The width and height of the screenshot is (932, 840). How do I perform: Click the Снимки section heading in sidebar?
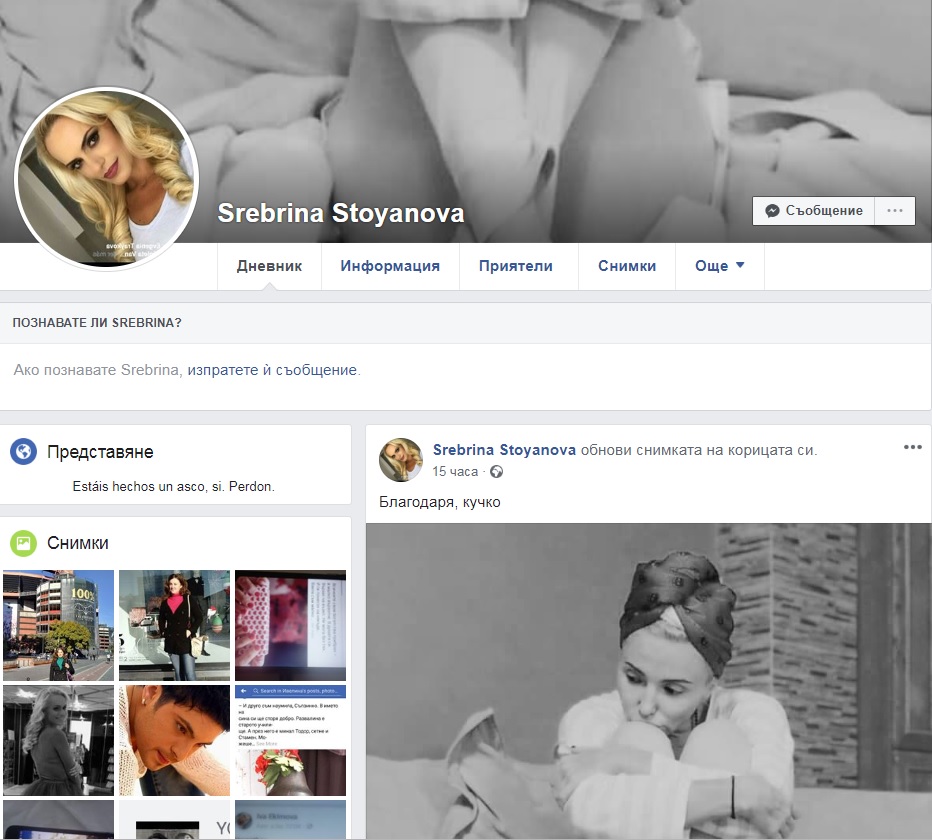78,543
